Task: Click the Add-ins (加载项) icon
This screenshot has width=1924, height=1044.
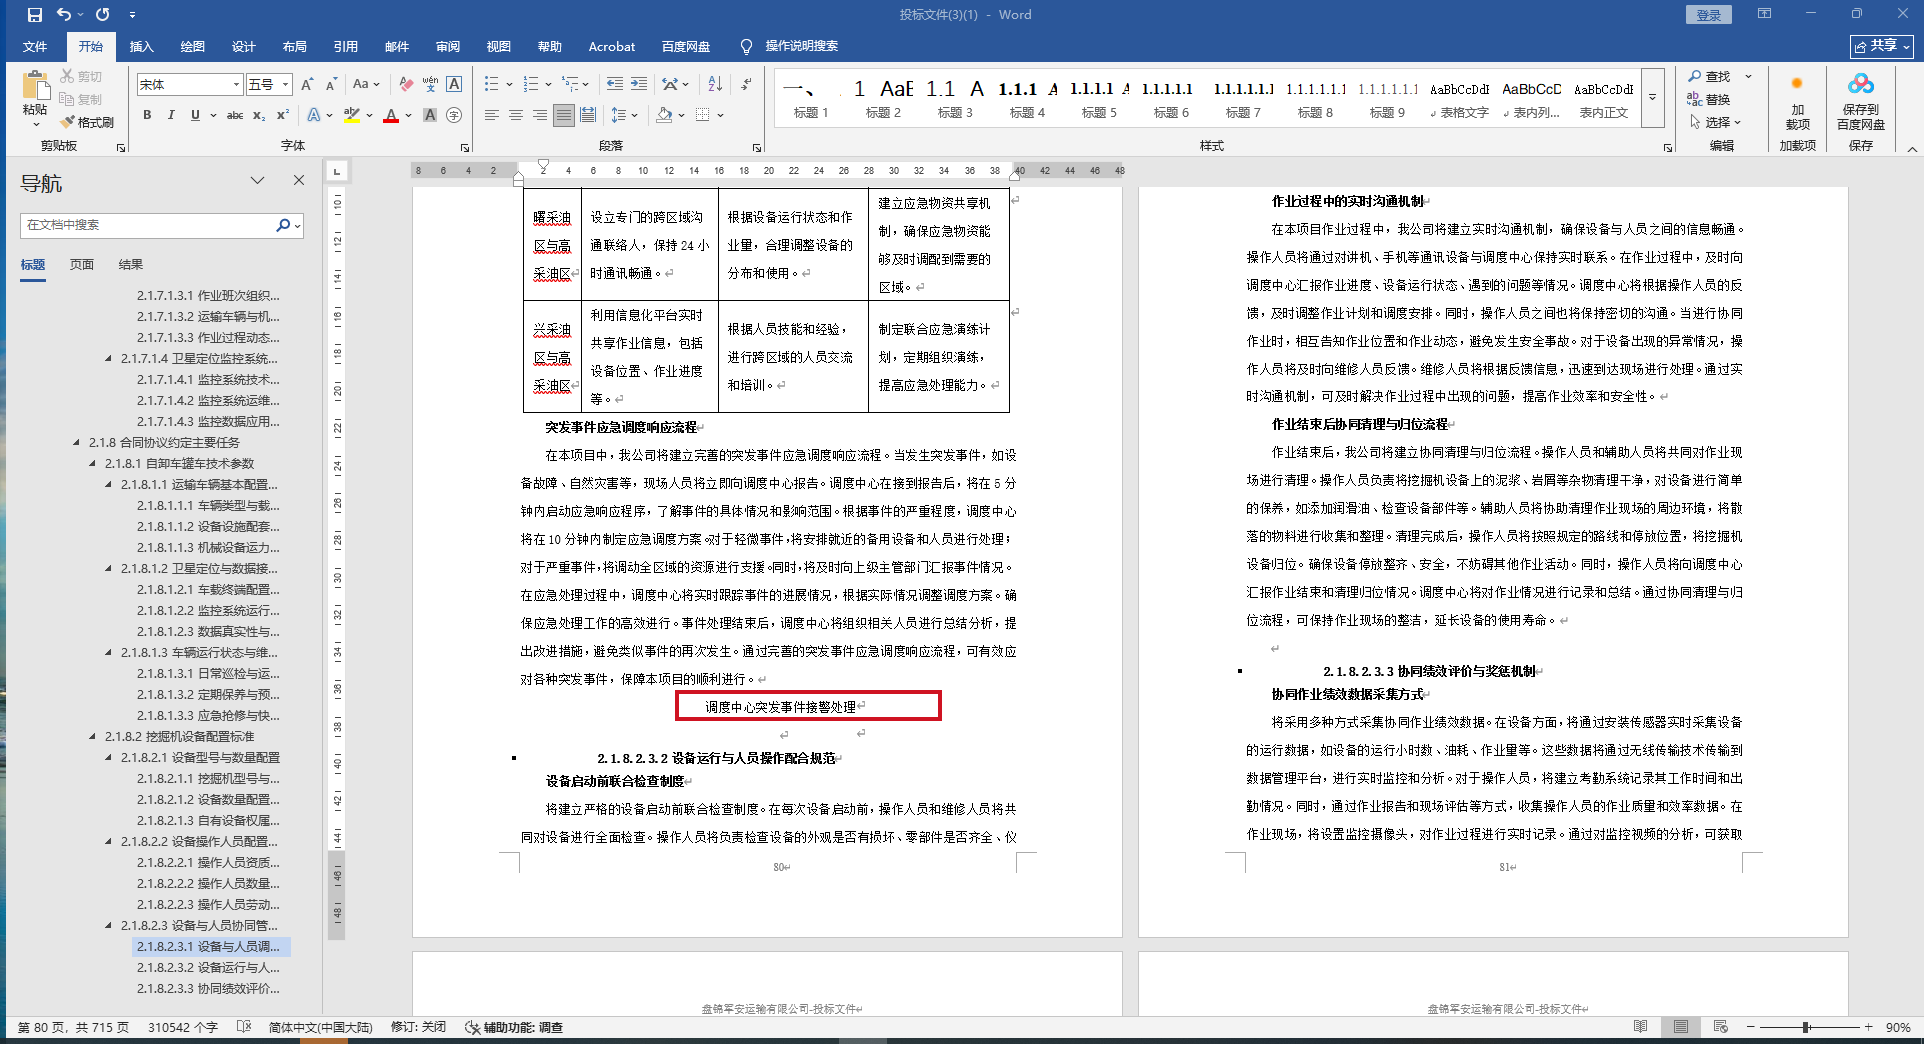Action: tap(1797, 100)
